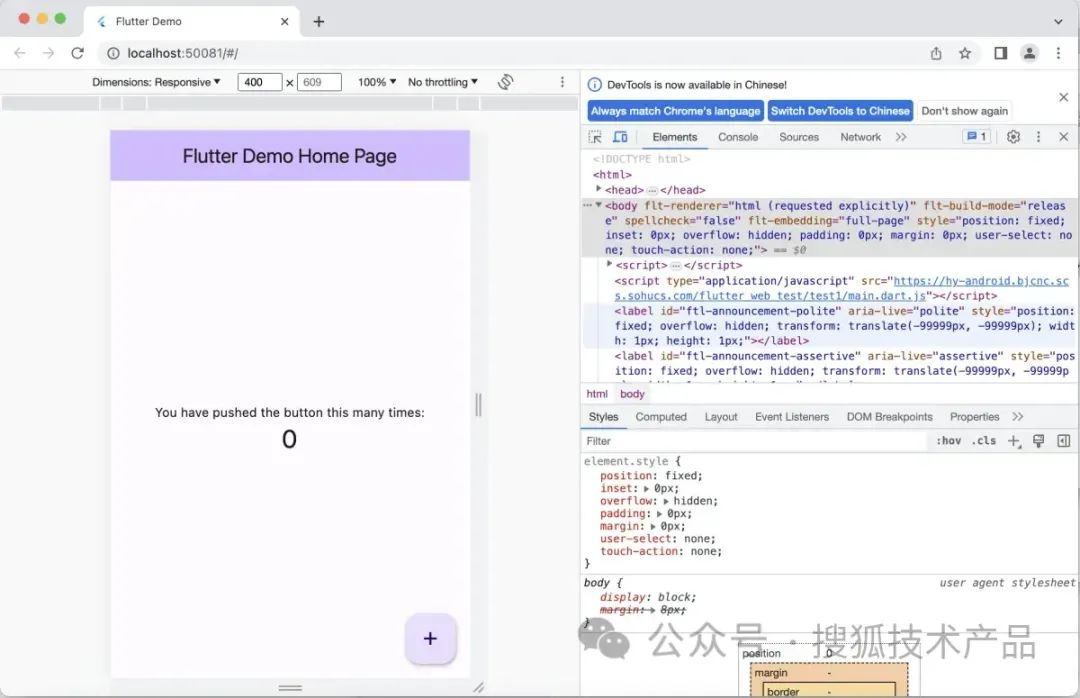Open DevTools customize three-dot menu
1080x698 pixels.
1038,137
